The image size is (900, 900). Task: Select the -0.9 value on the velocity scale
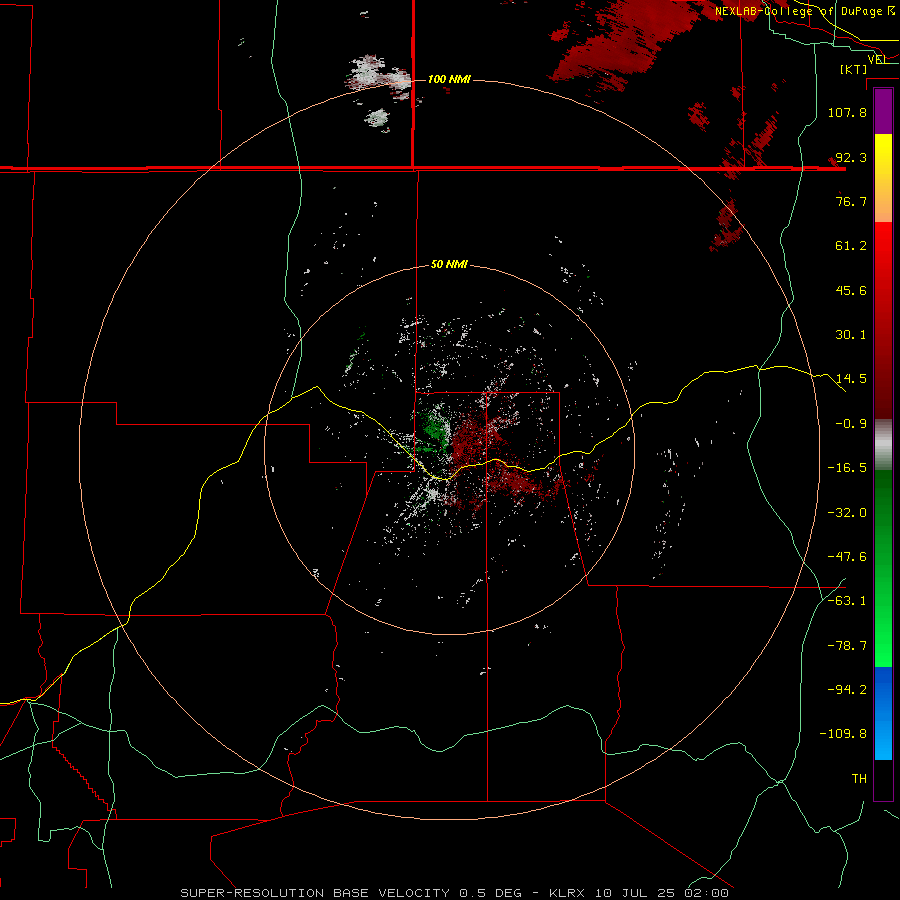(x=851, y=424)
